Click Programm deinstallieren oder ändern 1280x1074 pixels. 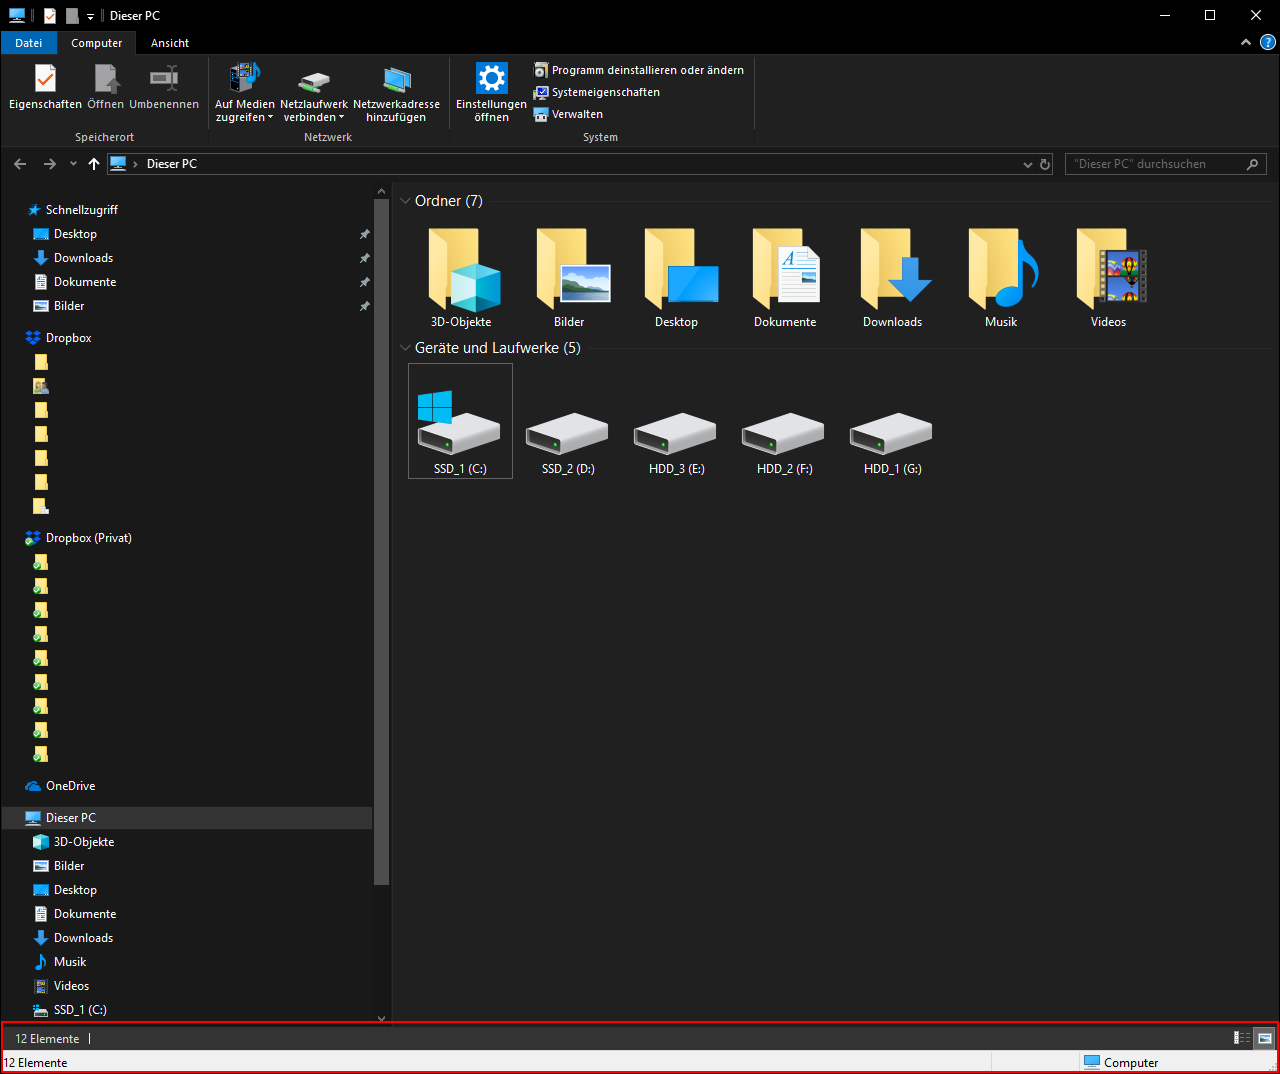(x=639, y=70)
